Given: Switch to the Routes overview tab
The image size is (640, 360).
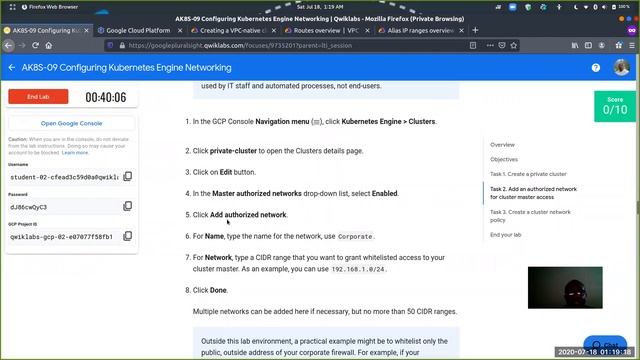Looking at the screenshot, I should (x=326, y=31).
